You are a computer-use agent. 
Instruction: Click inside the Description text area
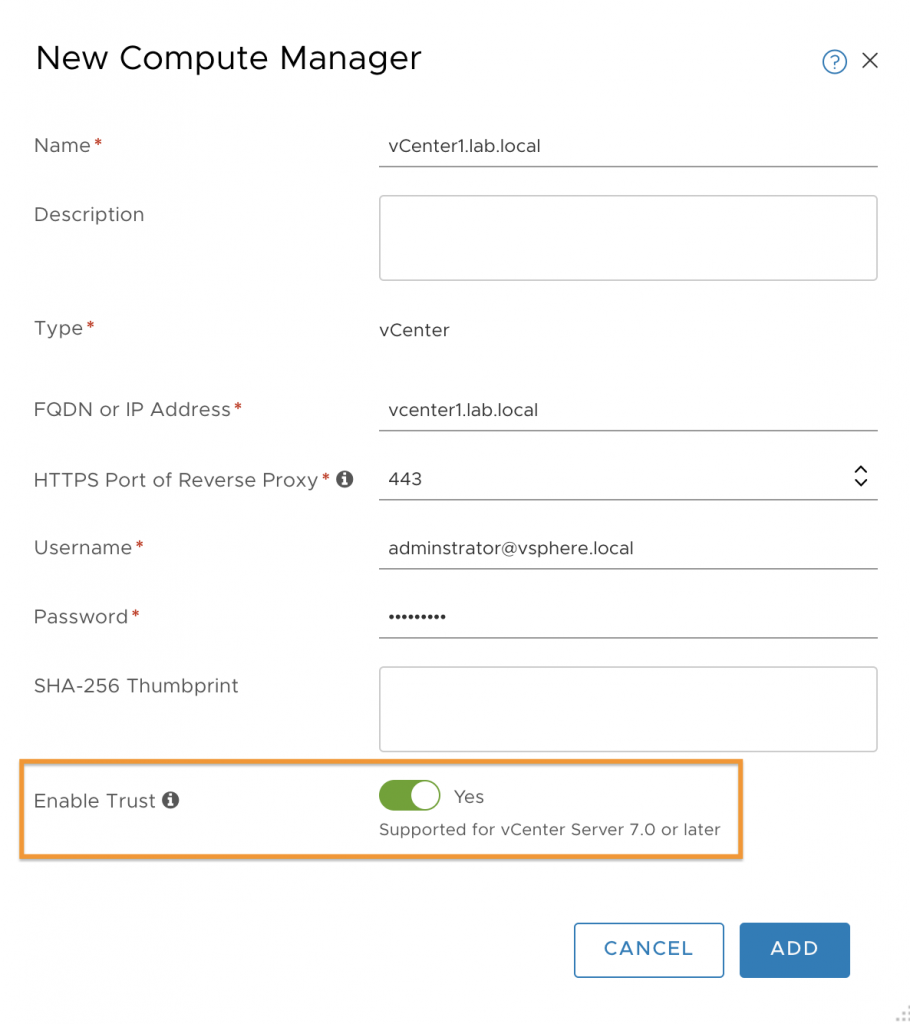tap(628, 238)
